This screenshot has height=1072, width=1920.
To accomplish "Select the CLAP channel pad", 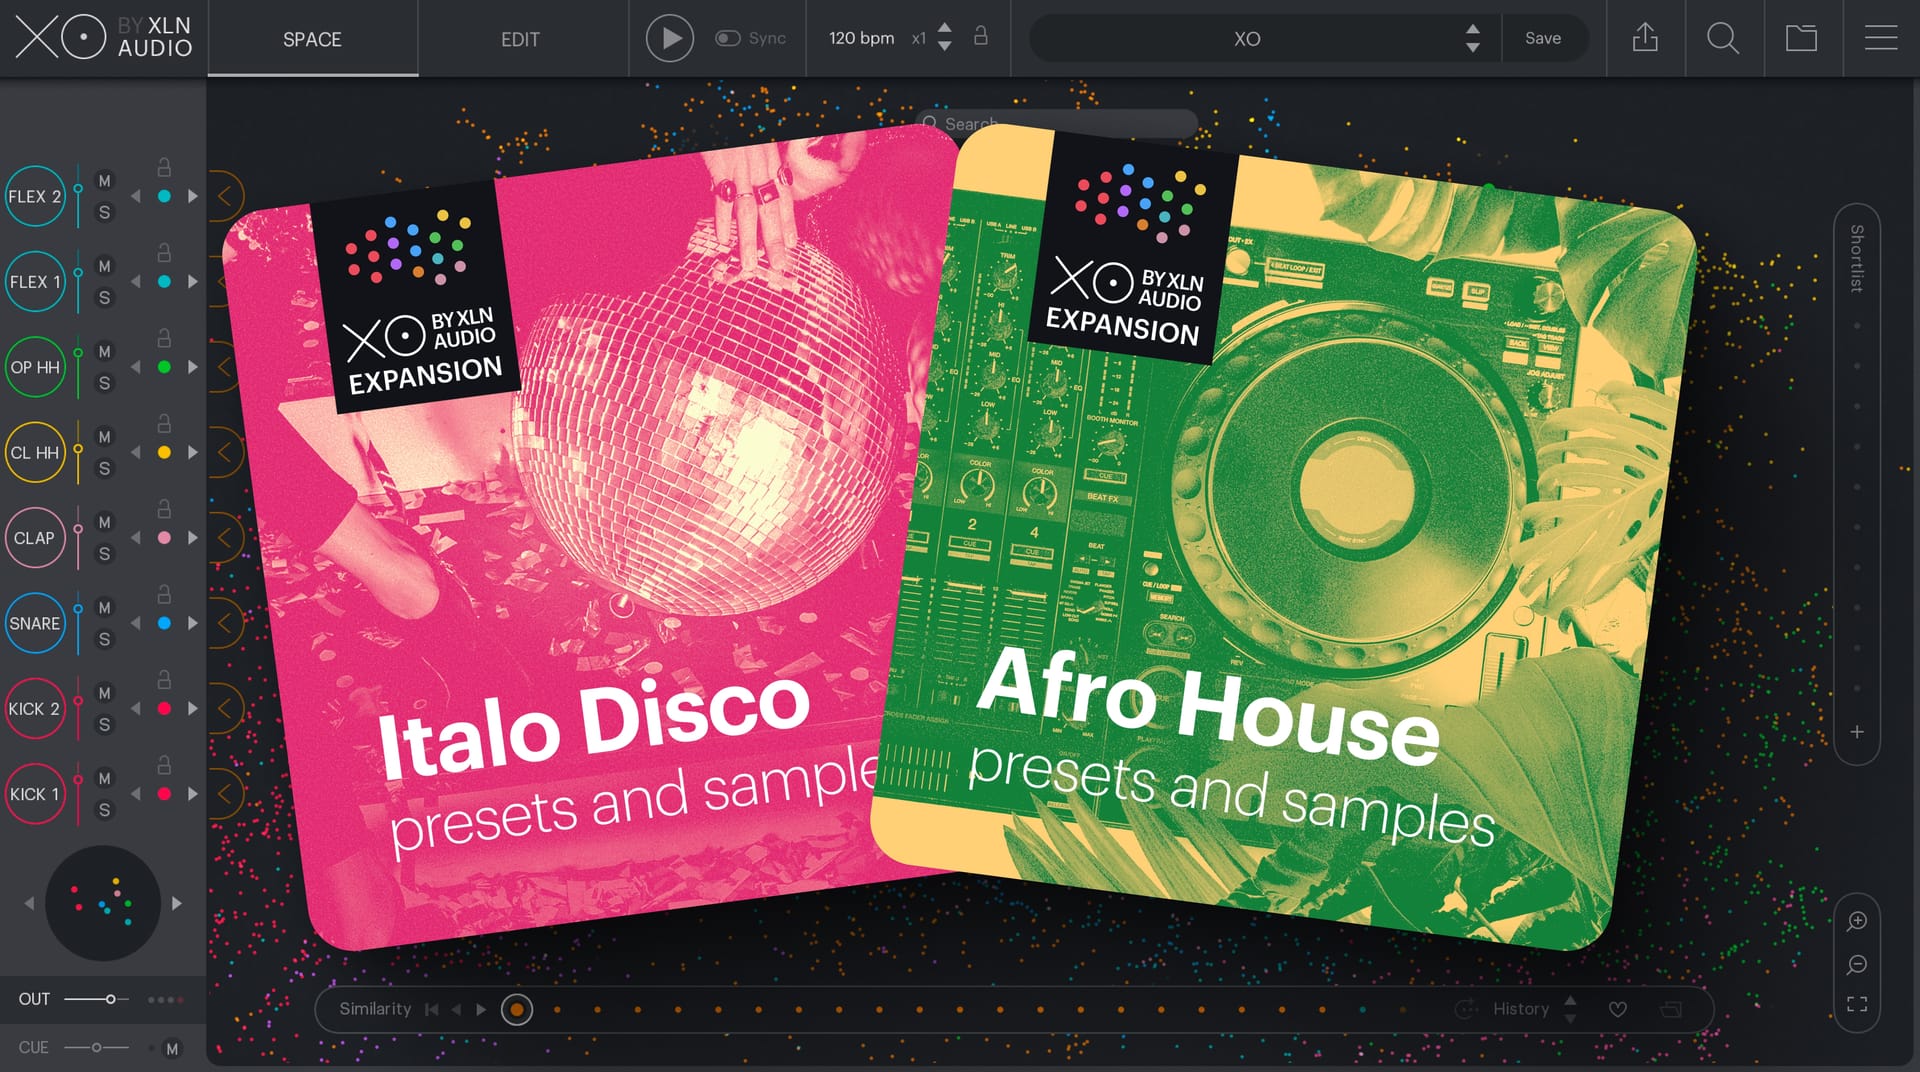I will tap(35, 538).
